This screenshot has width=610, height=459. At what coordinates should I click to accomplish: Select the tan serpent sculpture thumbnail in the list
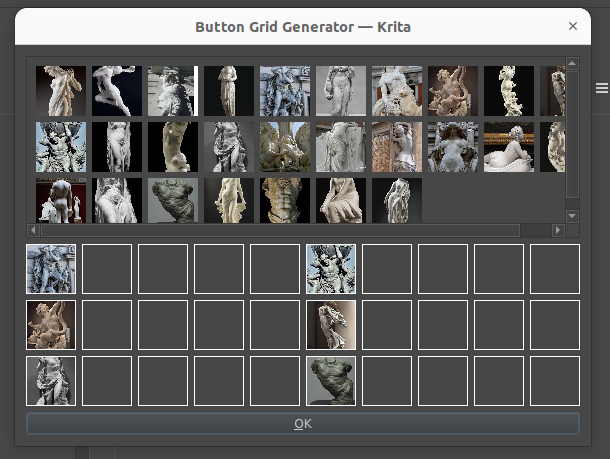click(453, 91)
